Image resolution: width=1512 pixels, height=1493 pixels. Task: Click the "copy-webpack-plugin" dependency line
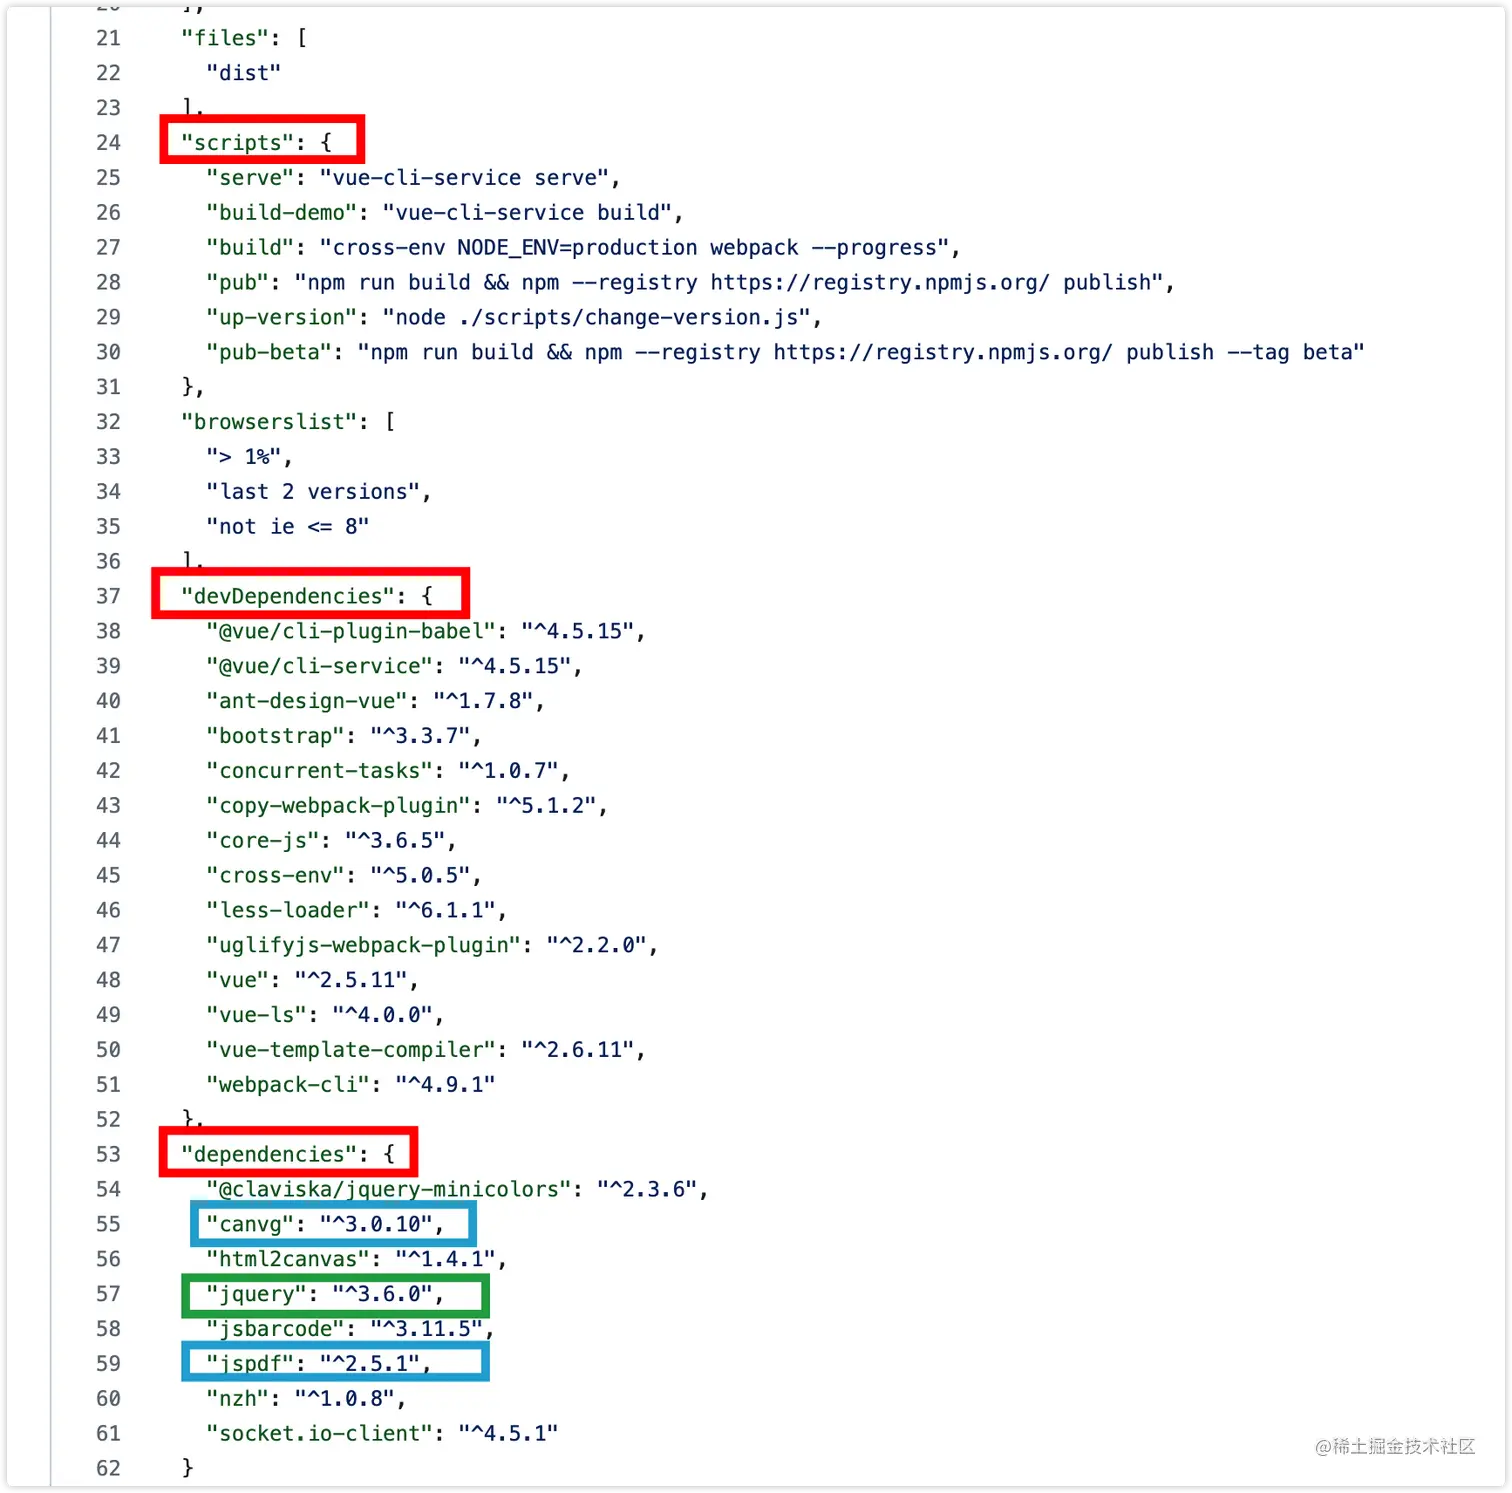click(x=407, y=807)
